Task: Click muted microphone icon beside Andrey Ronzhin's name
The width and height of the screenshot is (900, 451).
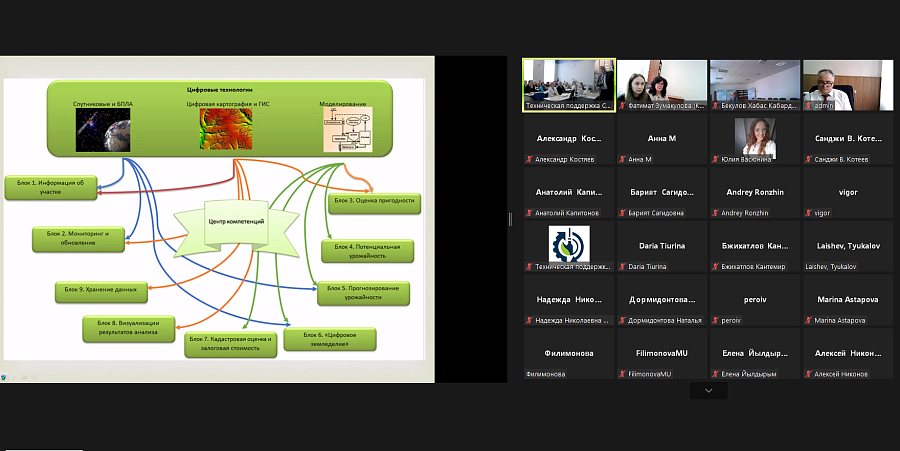Action: point(715,213)
